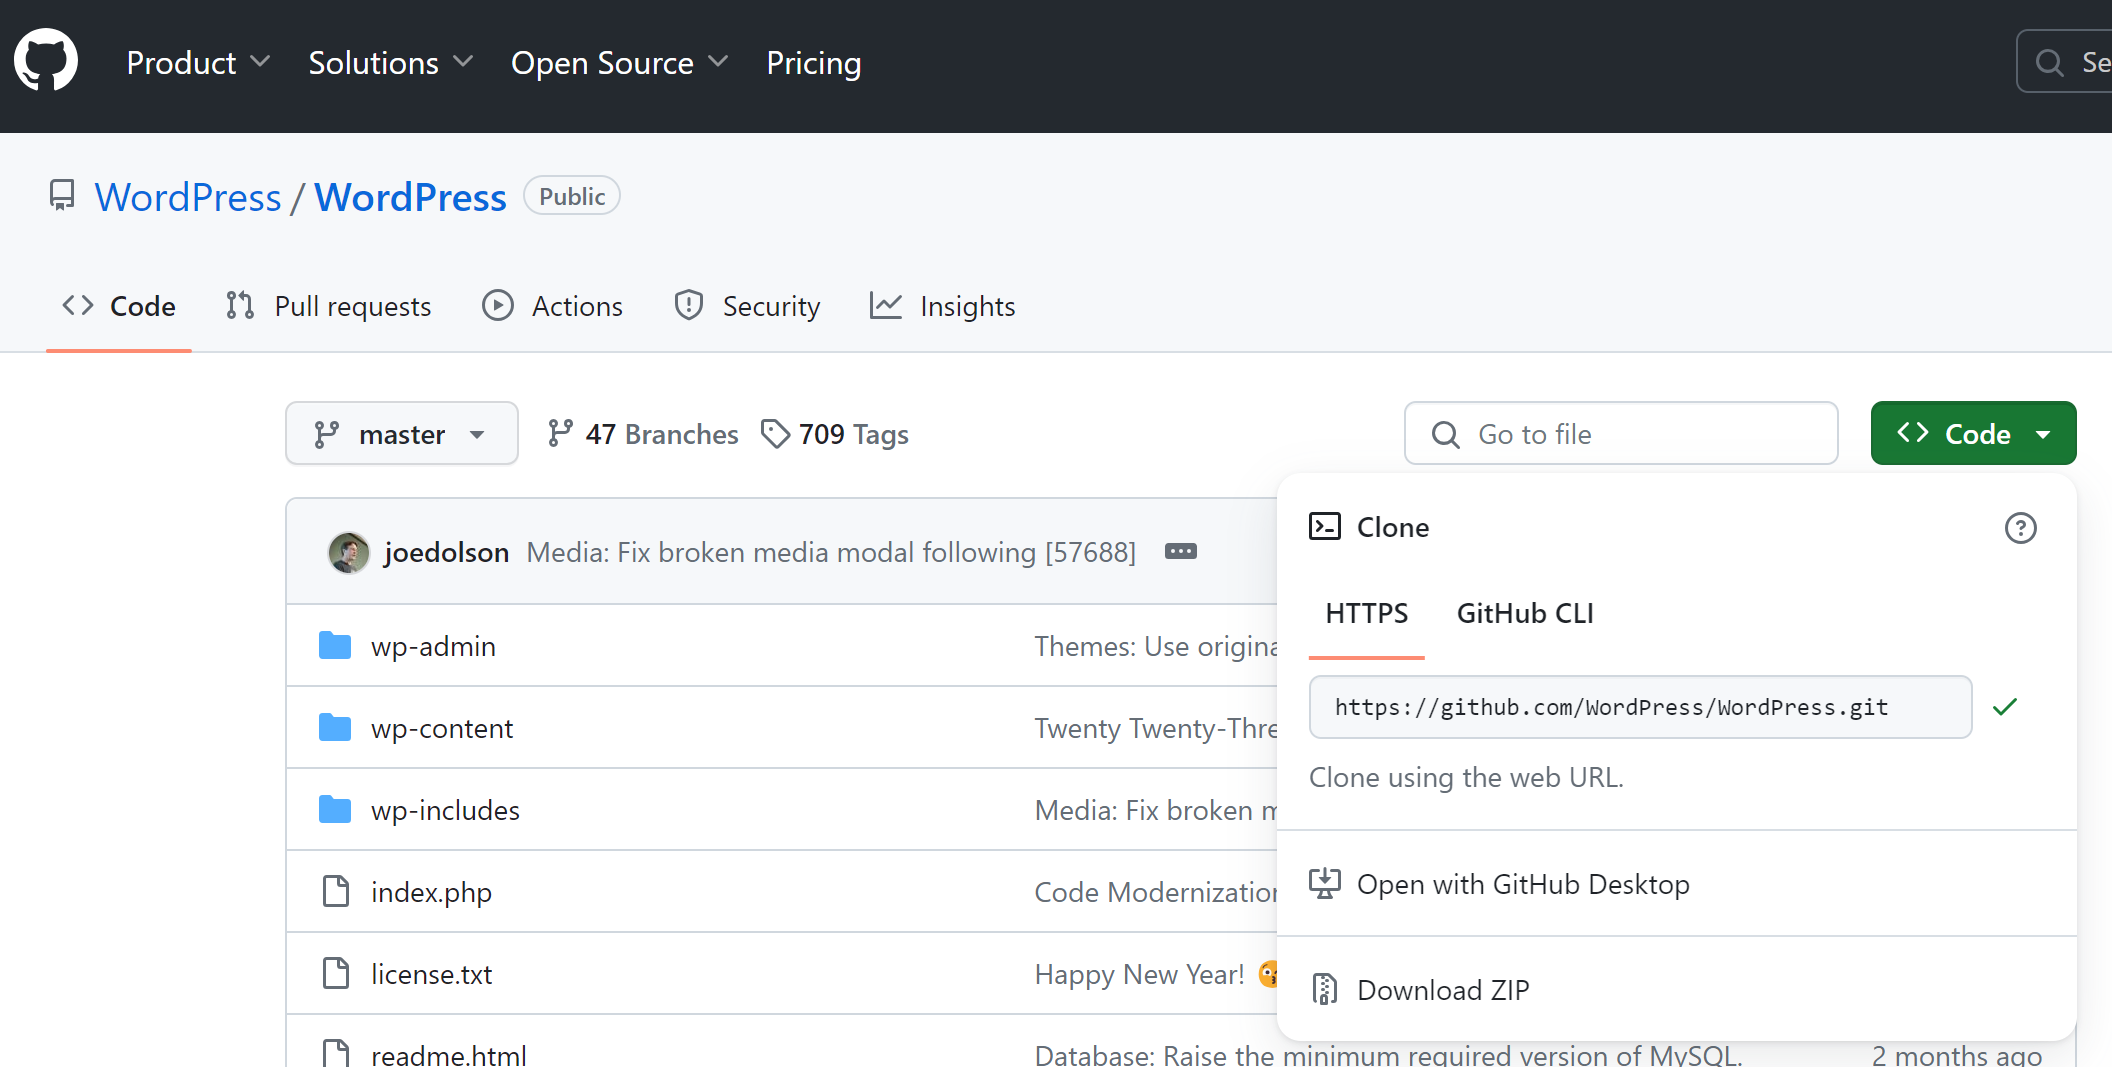The image size is (2112, 1067).
Task: Click joedolson's avatar picture
Action: [349, 552]
